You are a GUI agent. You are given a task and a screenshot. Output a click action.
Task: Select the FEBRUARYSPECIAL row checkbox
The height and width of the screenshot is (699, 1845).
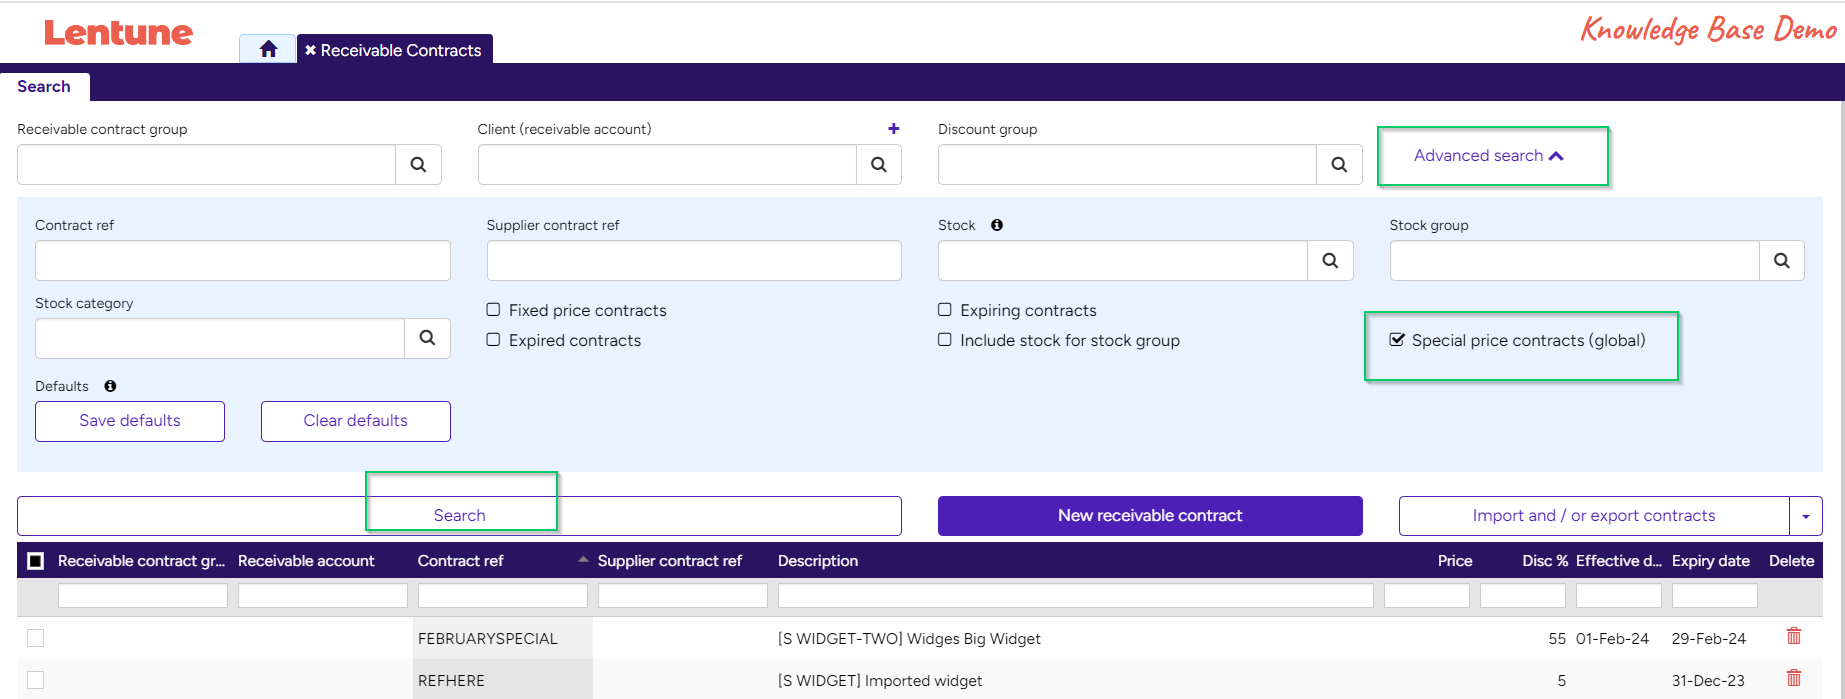tap(35, 638)
